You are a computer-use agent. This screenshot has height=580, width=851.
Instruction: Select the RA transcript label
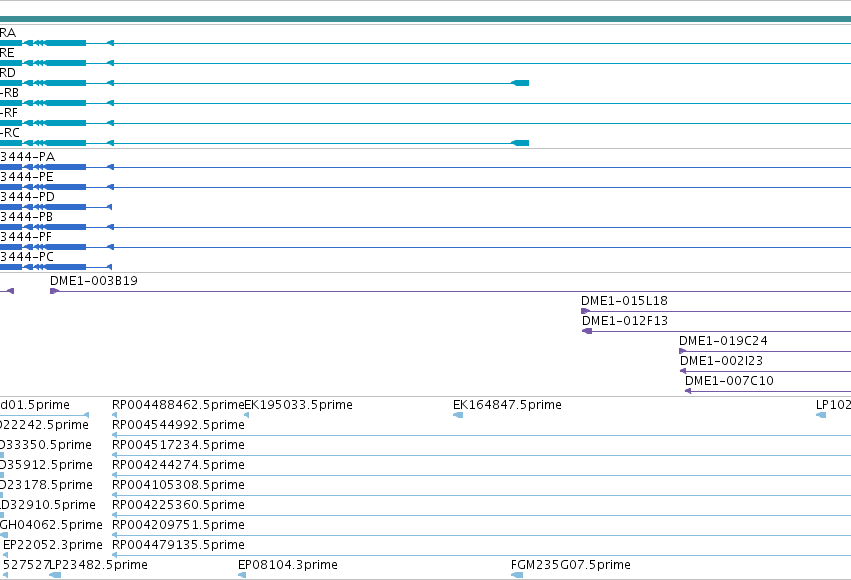8,33
